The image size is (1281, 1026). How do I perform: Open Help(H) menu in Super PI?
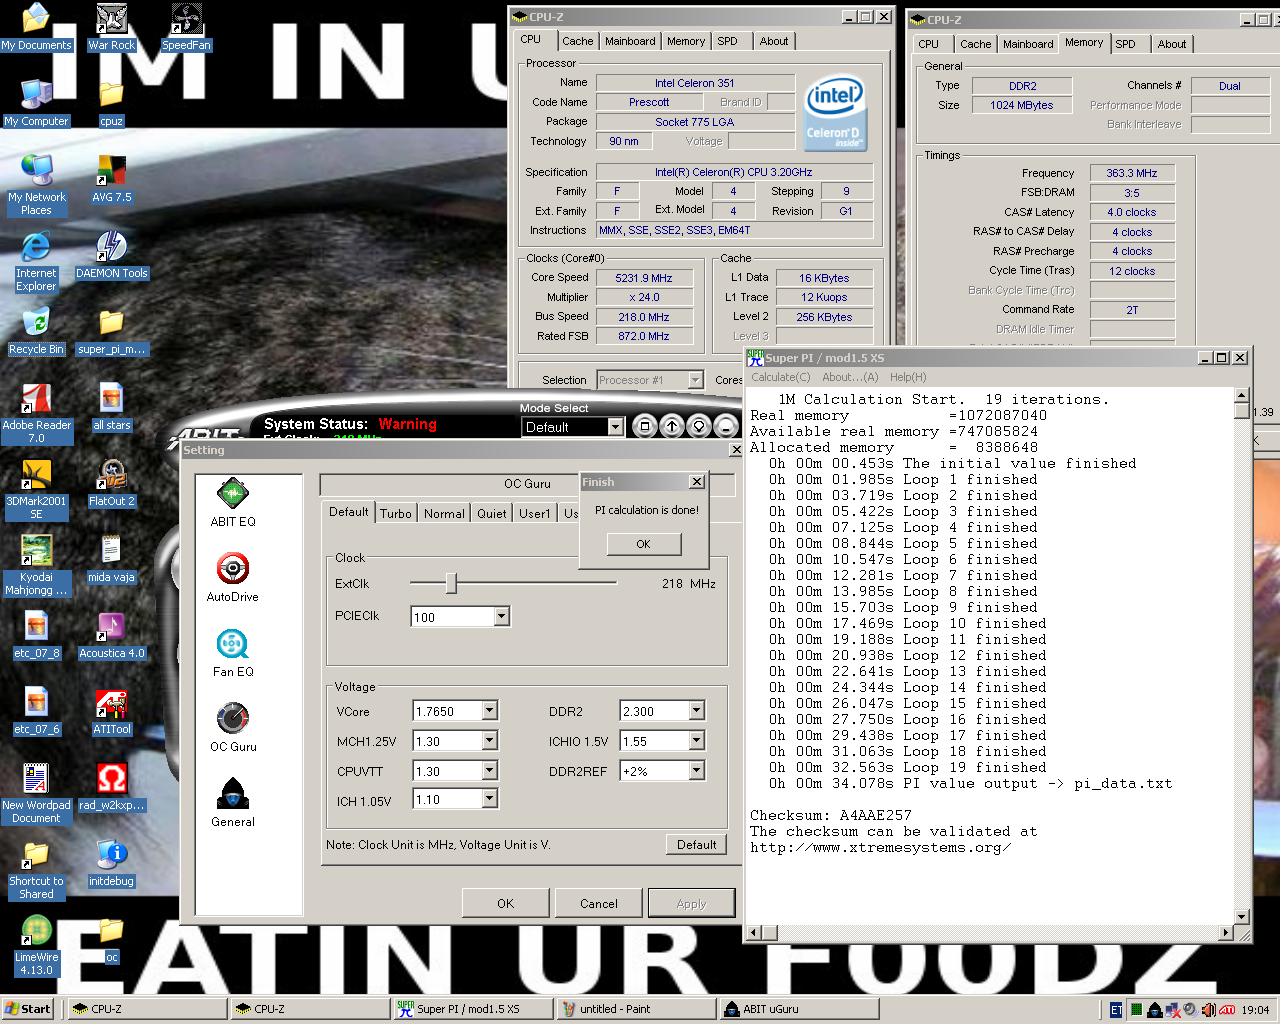(908, 377)
